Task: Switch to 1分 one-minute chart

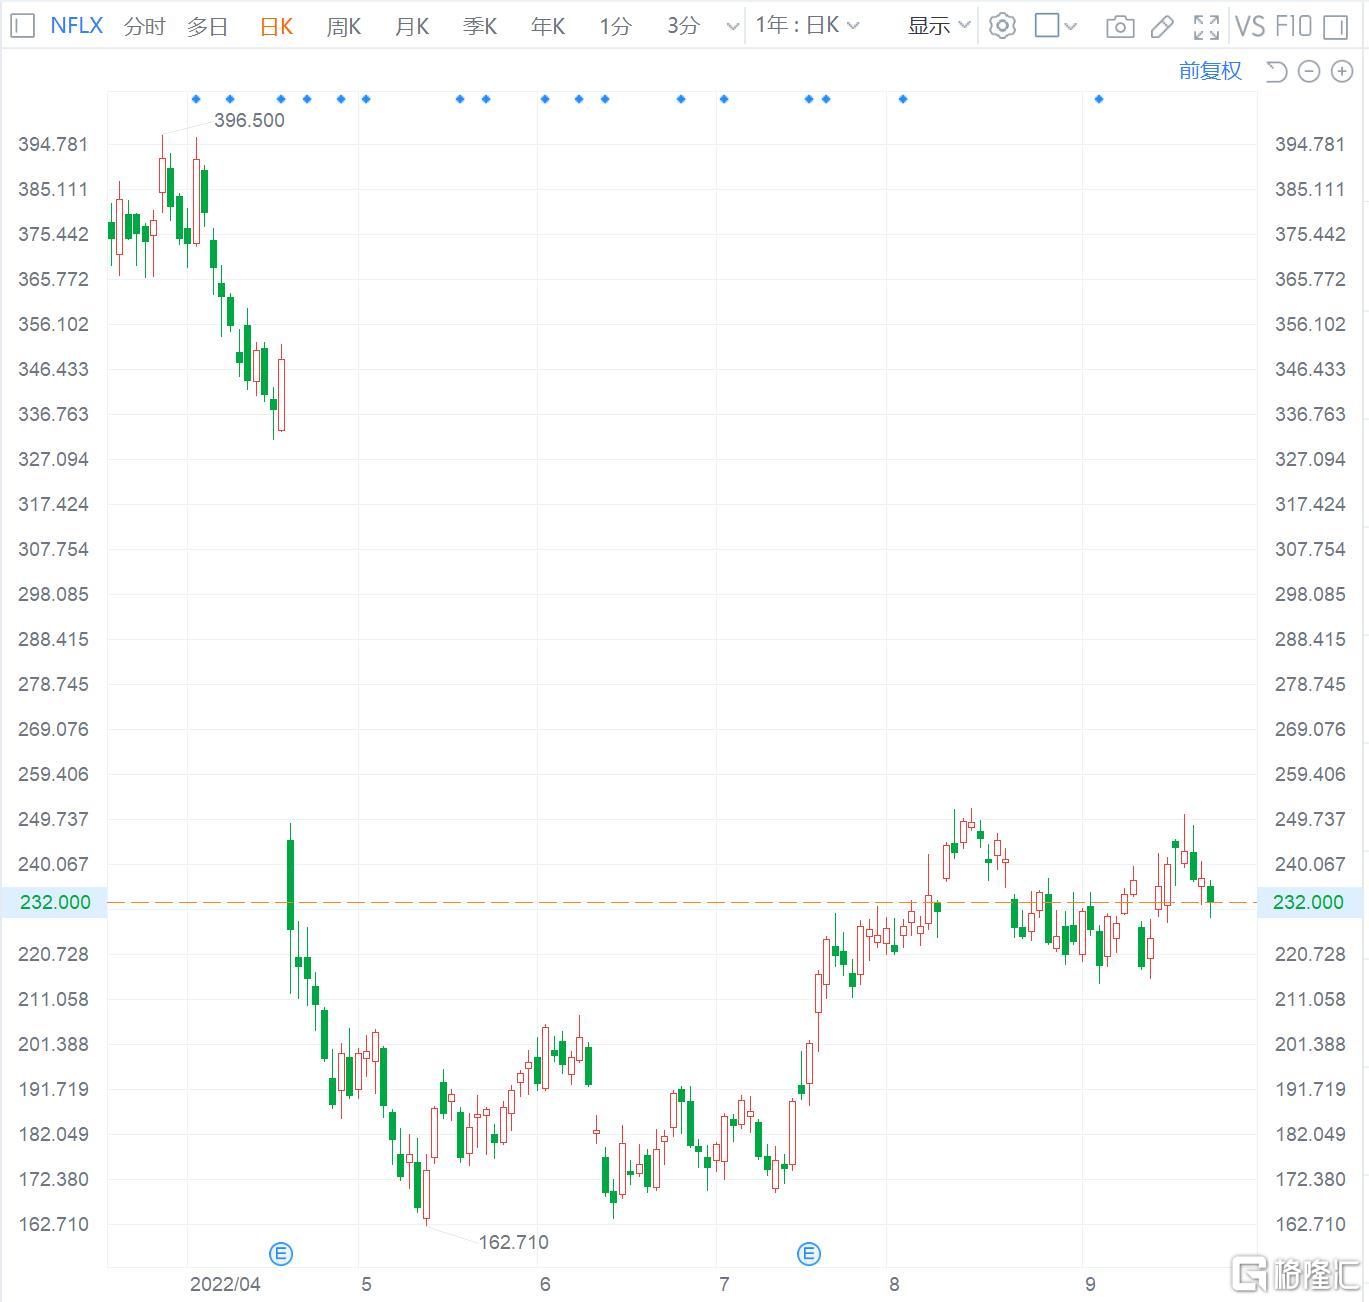Action: point(615,26)
